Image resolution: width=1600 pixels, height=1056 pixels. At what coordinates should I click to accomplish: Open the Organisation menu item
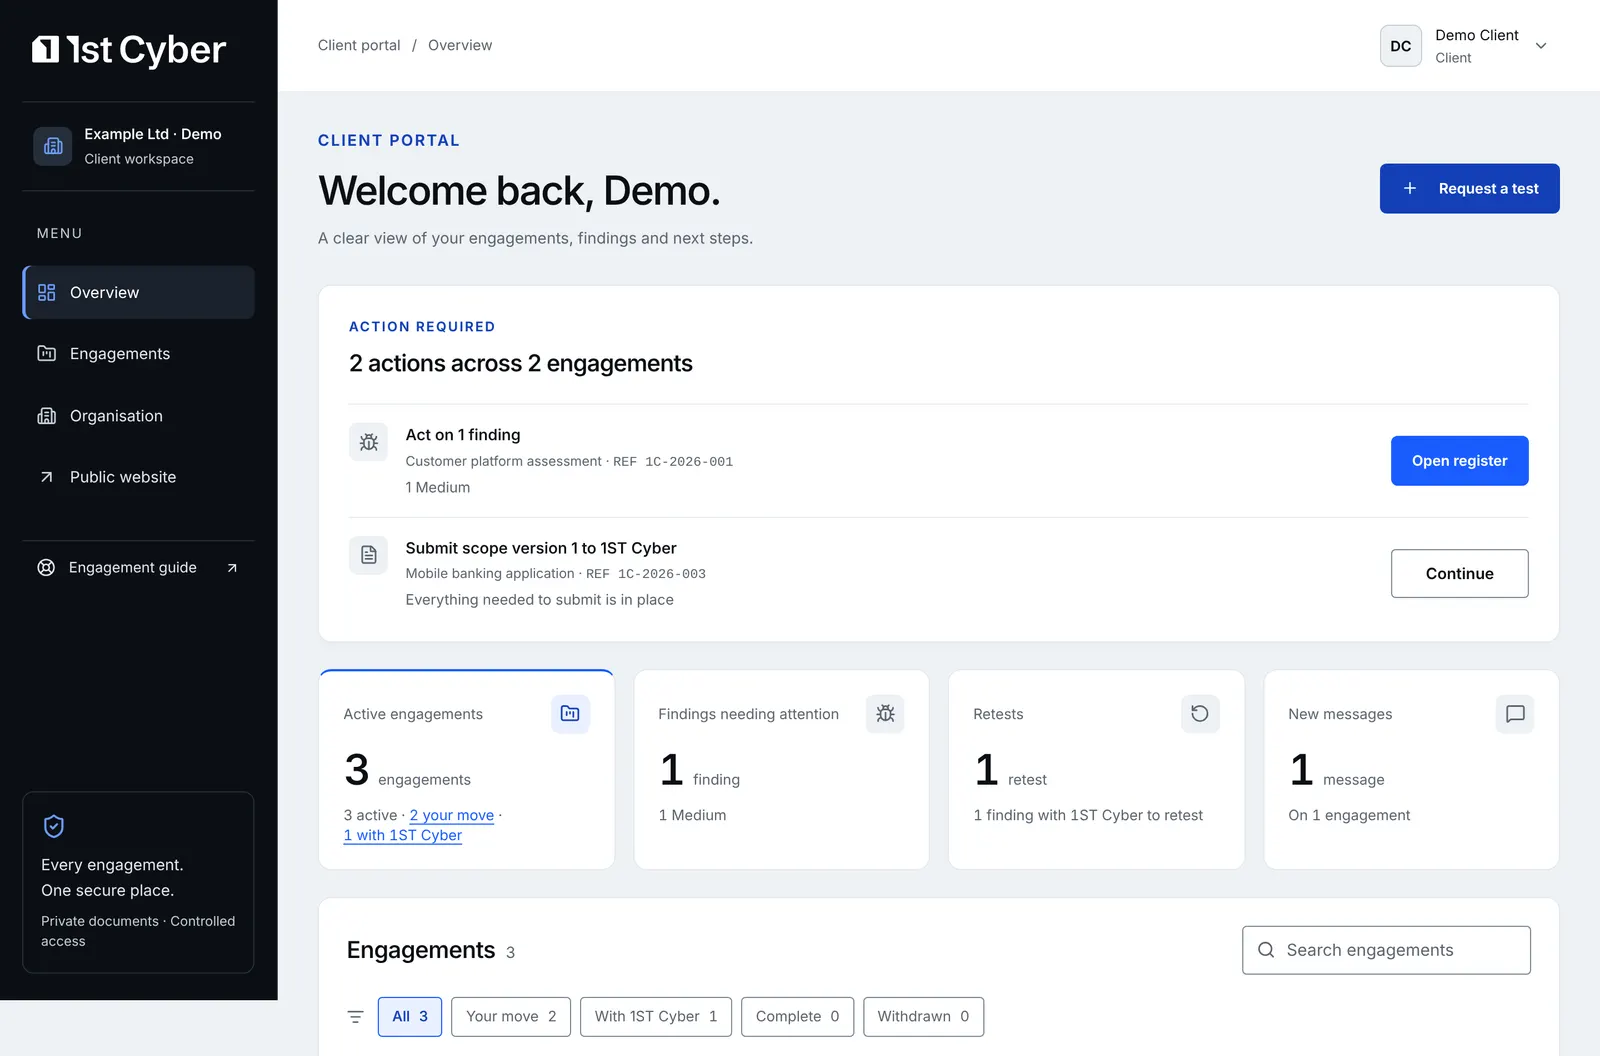[x=138, y=416]
